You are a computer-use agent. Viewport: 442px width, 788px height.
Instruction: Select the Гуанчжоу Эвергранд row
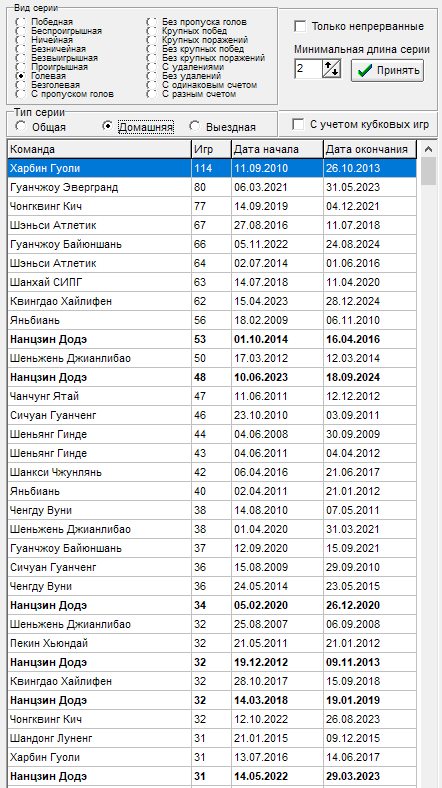pyautogui.click(x=212, y=187)
